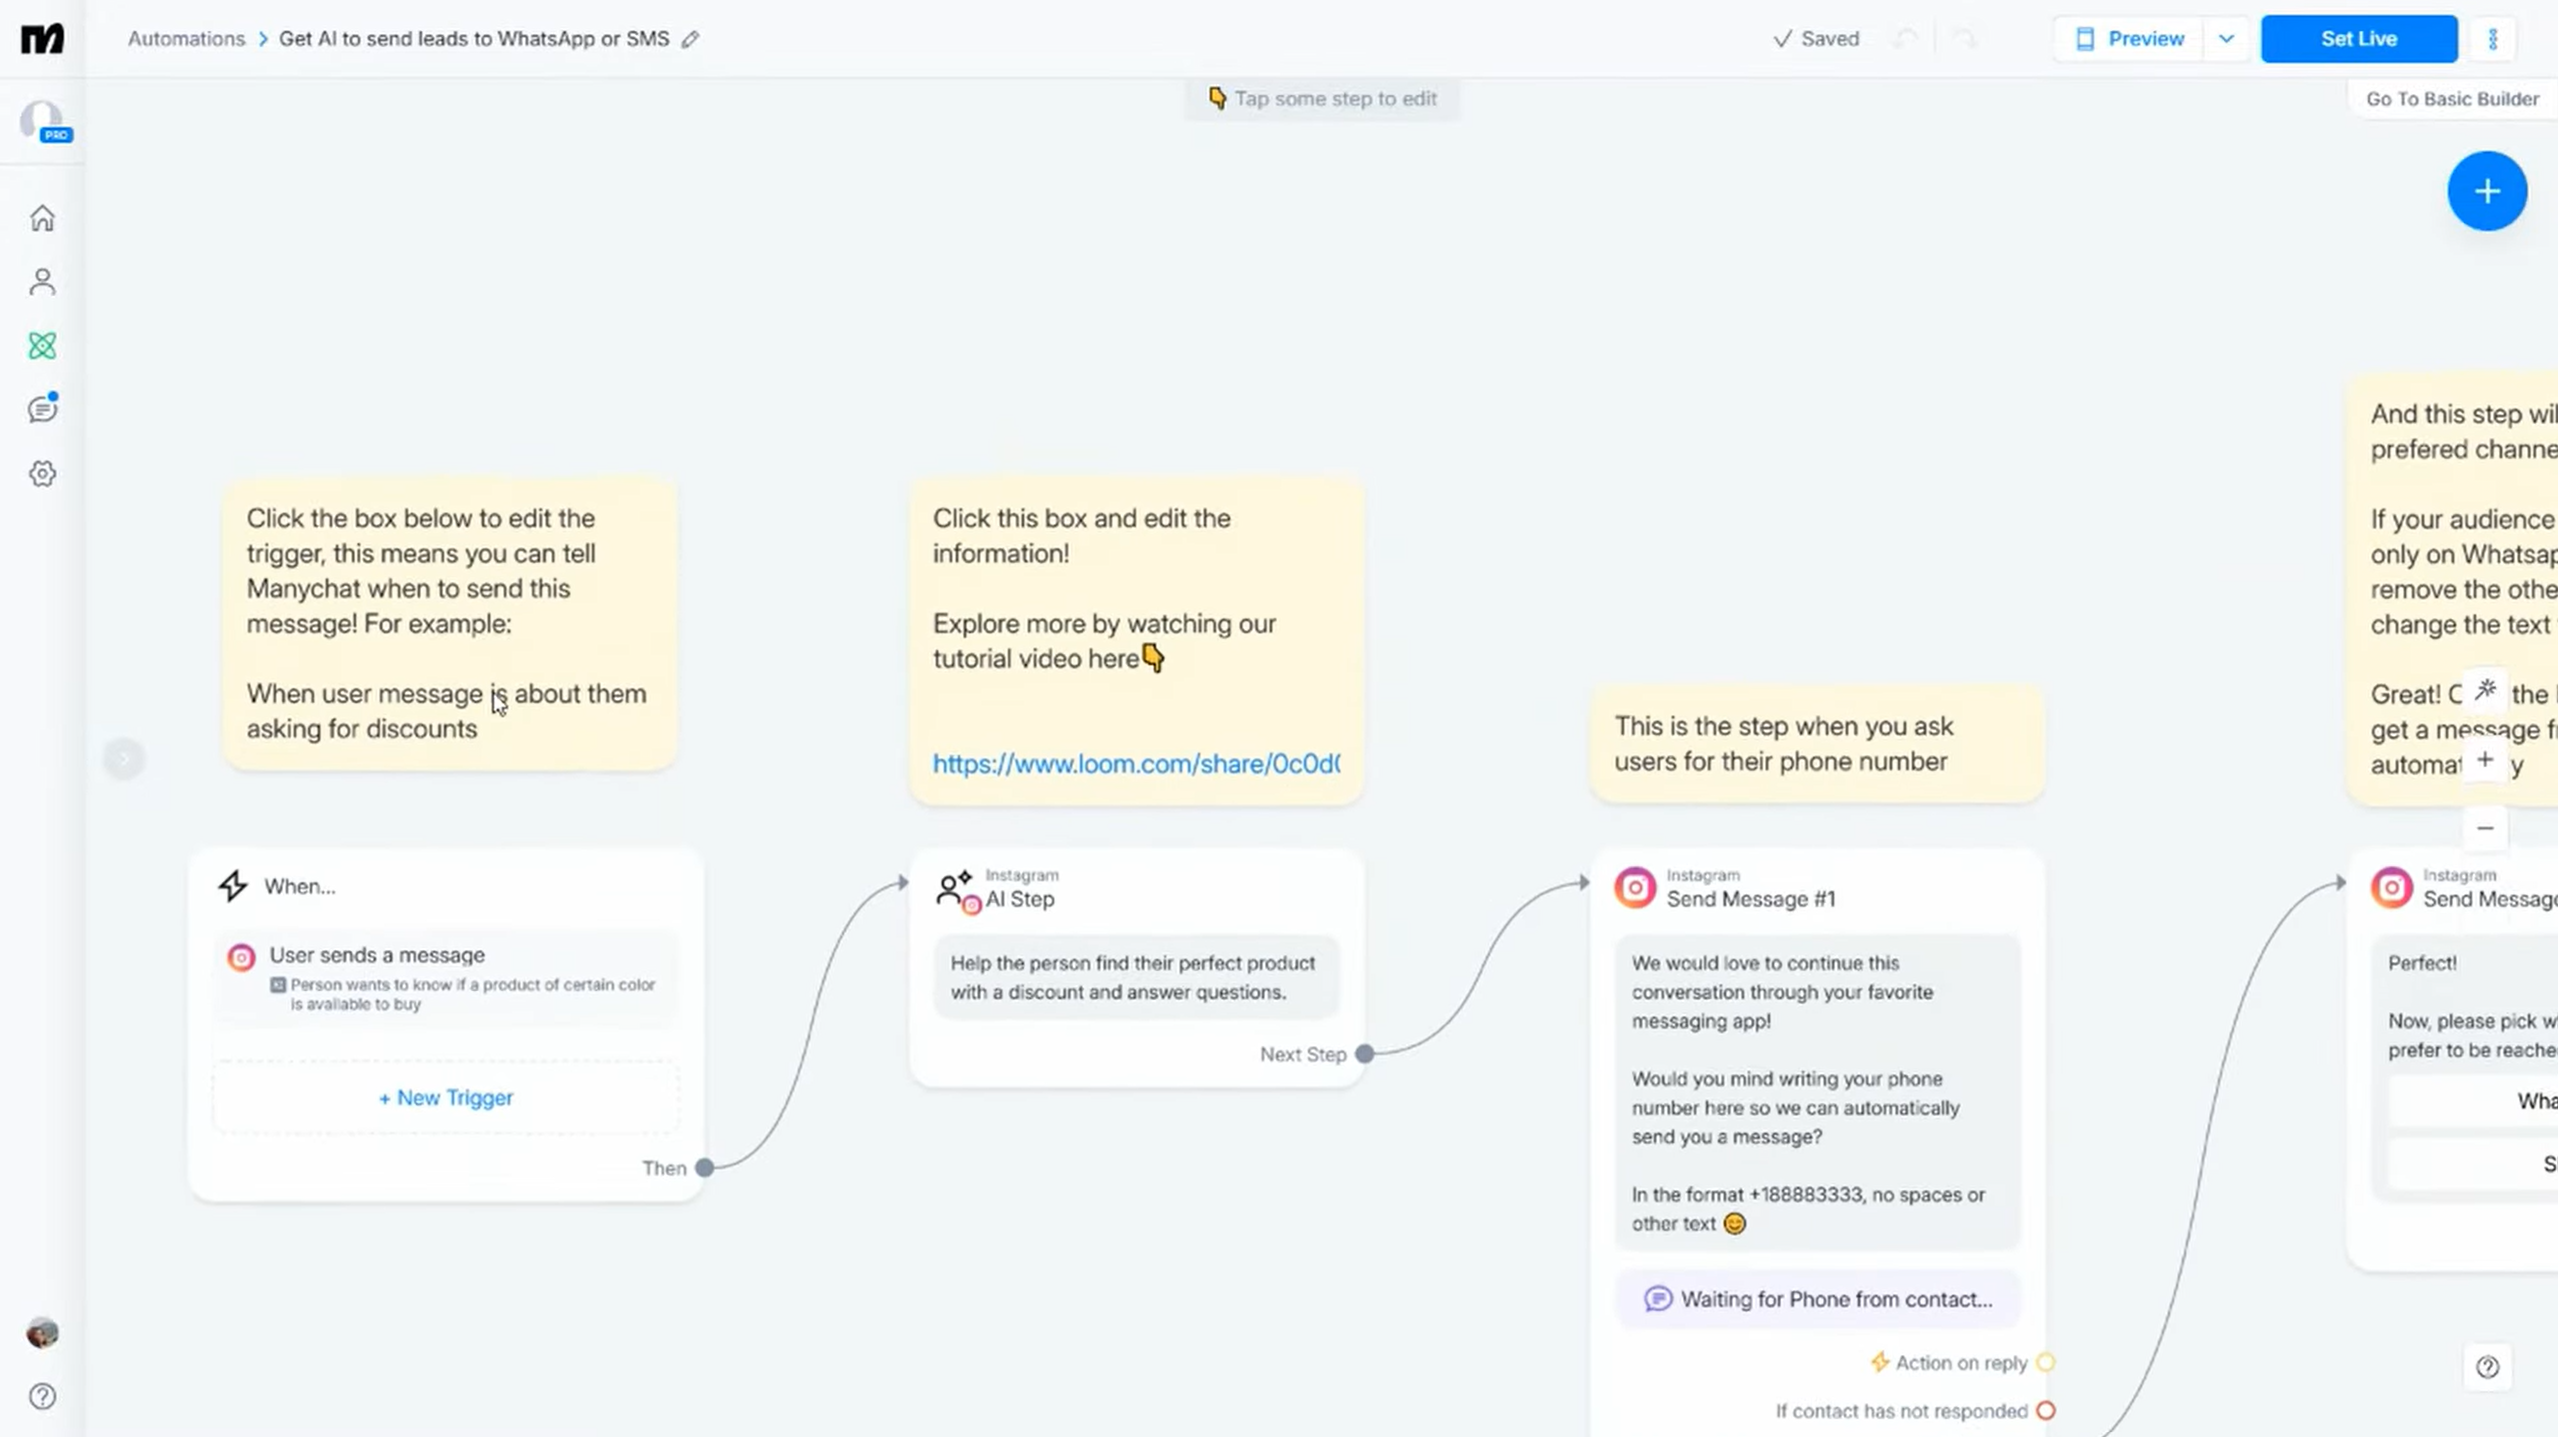Viewport: 2558px width, 1437px height.
Task: Click the Manychat logo top left
Action: tap(41, 38)
